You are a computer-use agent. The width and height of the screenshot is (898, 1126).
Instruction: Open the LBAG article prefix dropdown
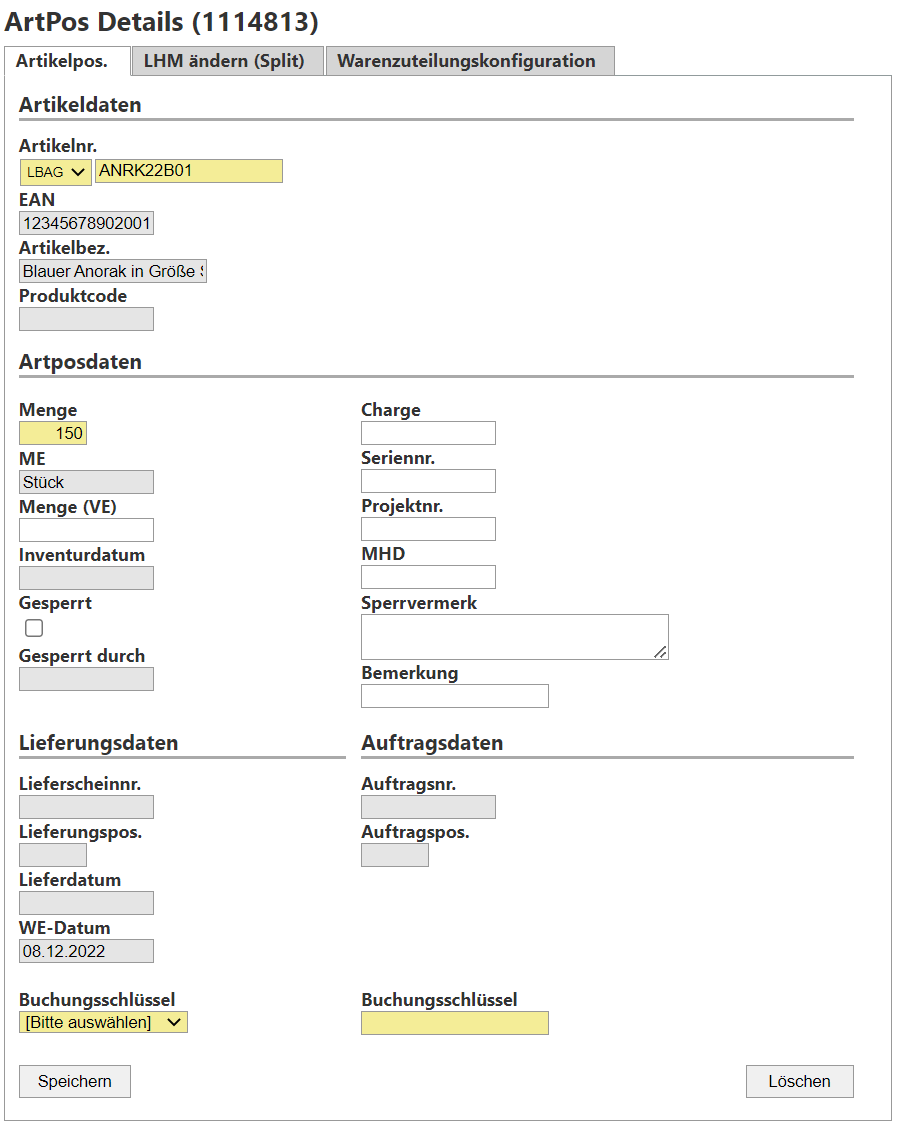[55, 172]
